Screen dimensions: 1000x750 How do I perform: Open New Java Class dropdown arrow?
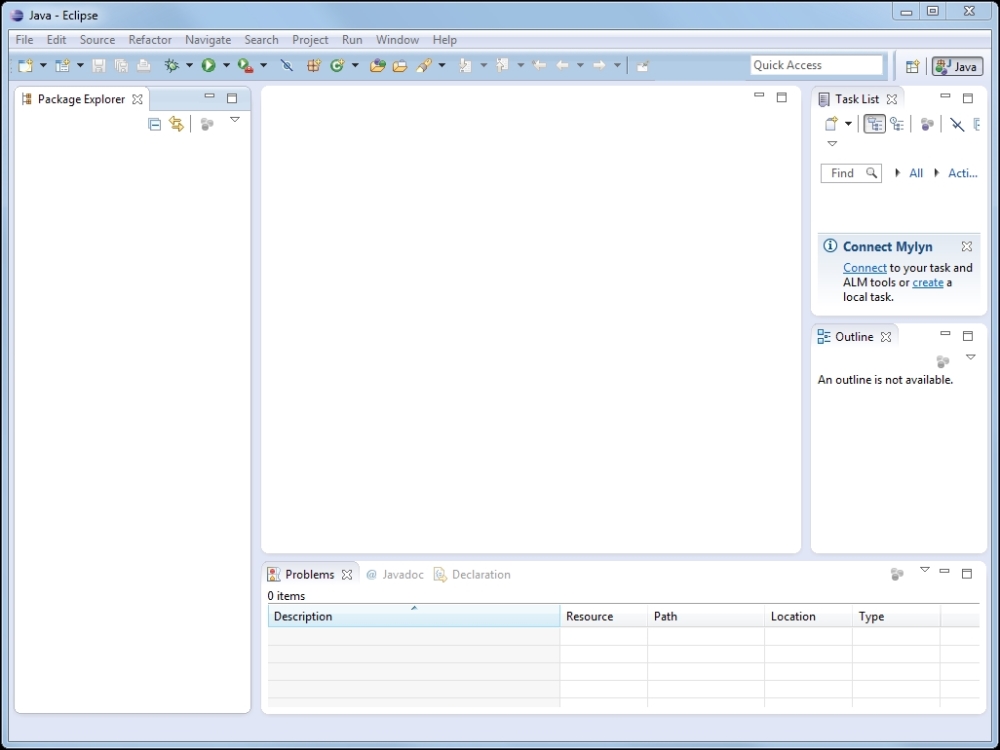point(355,65)
